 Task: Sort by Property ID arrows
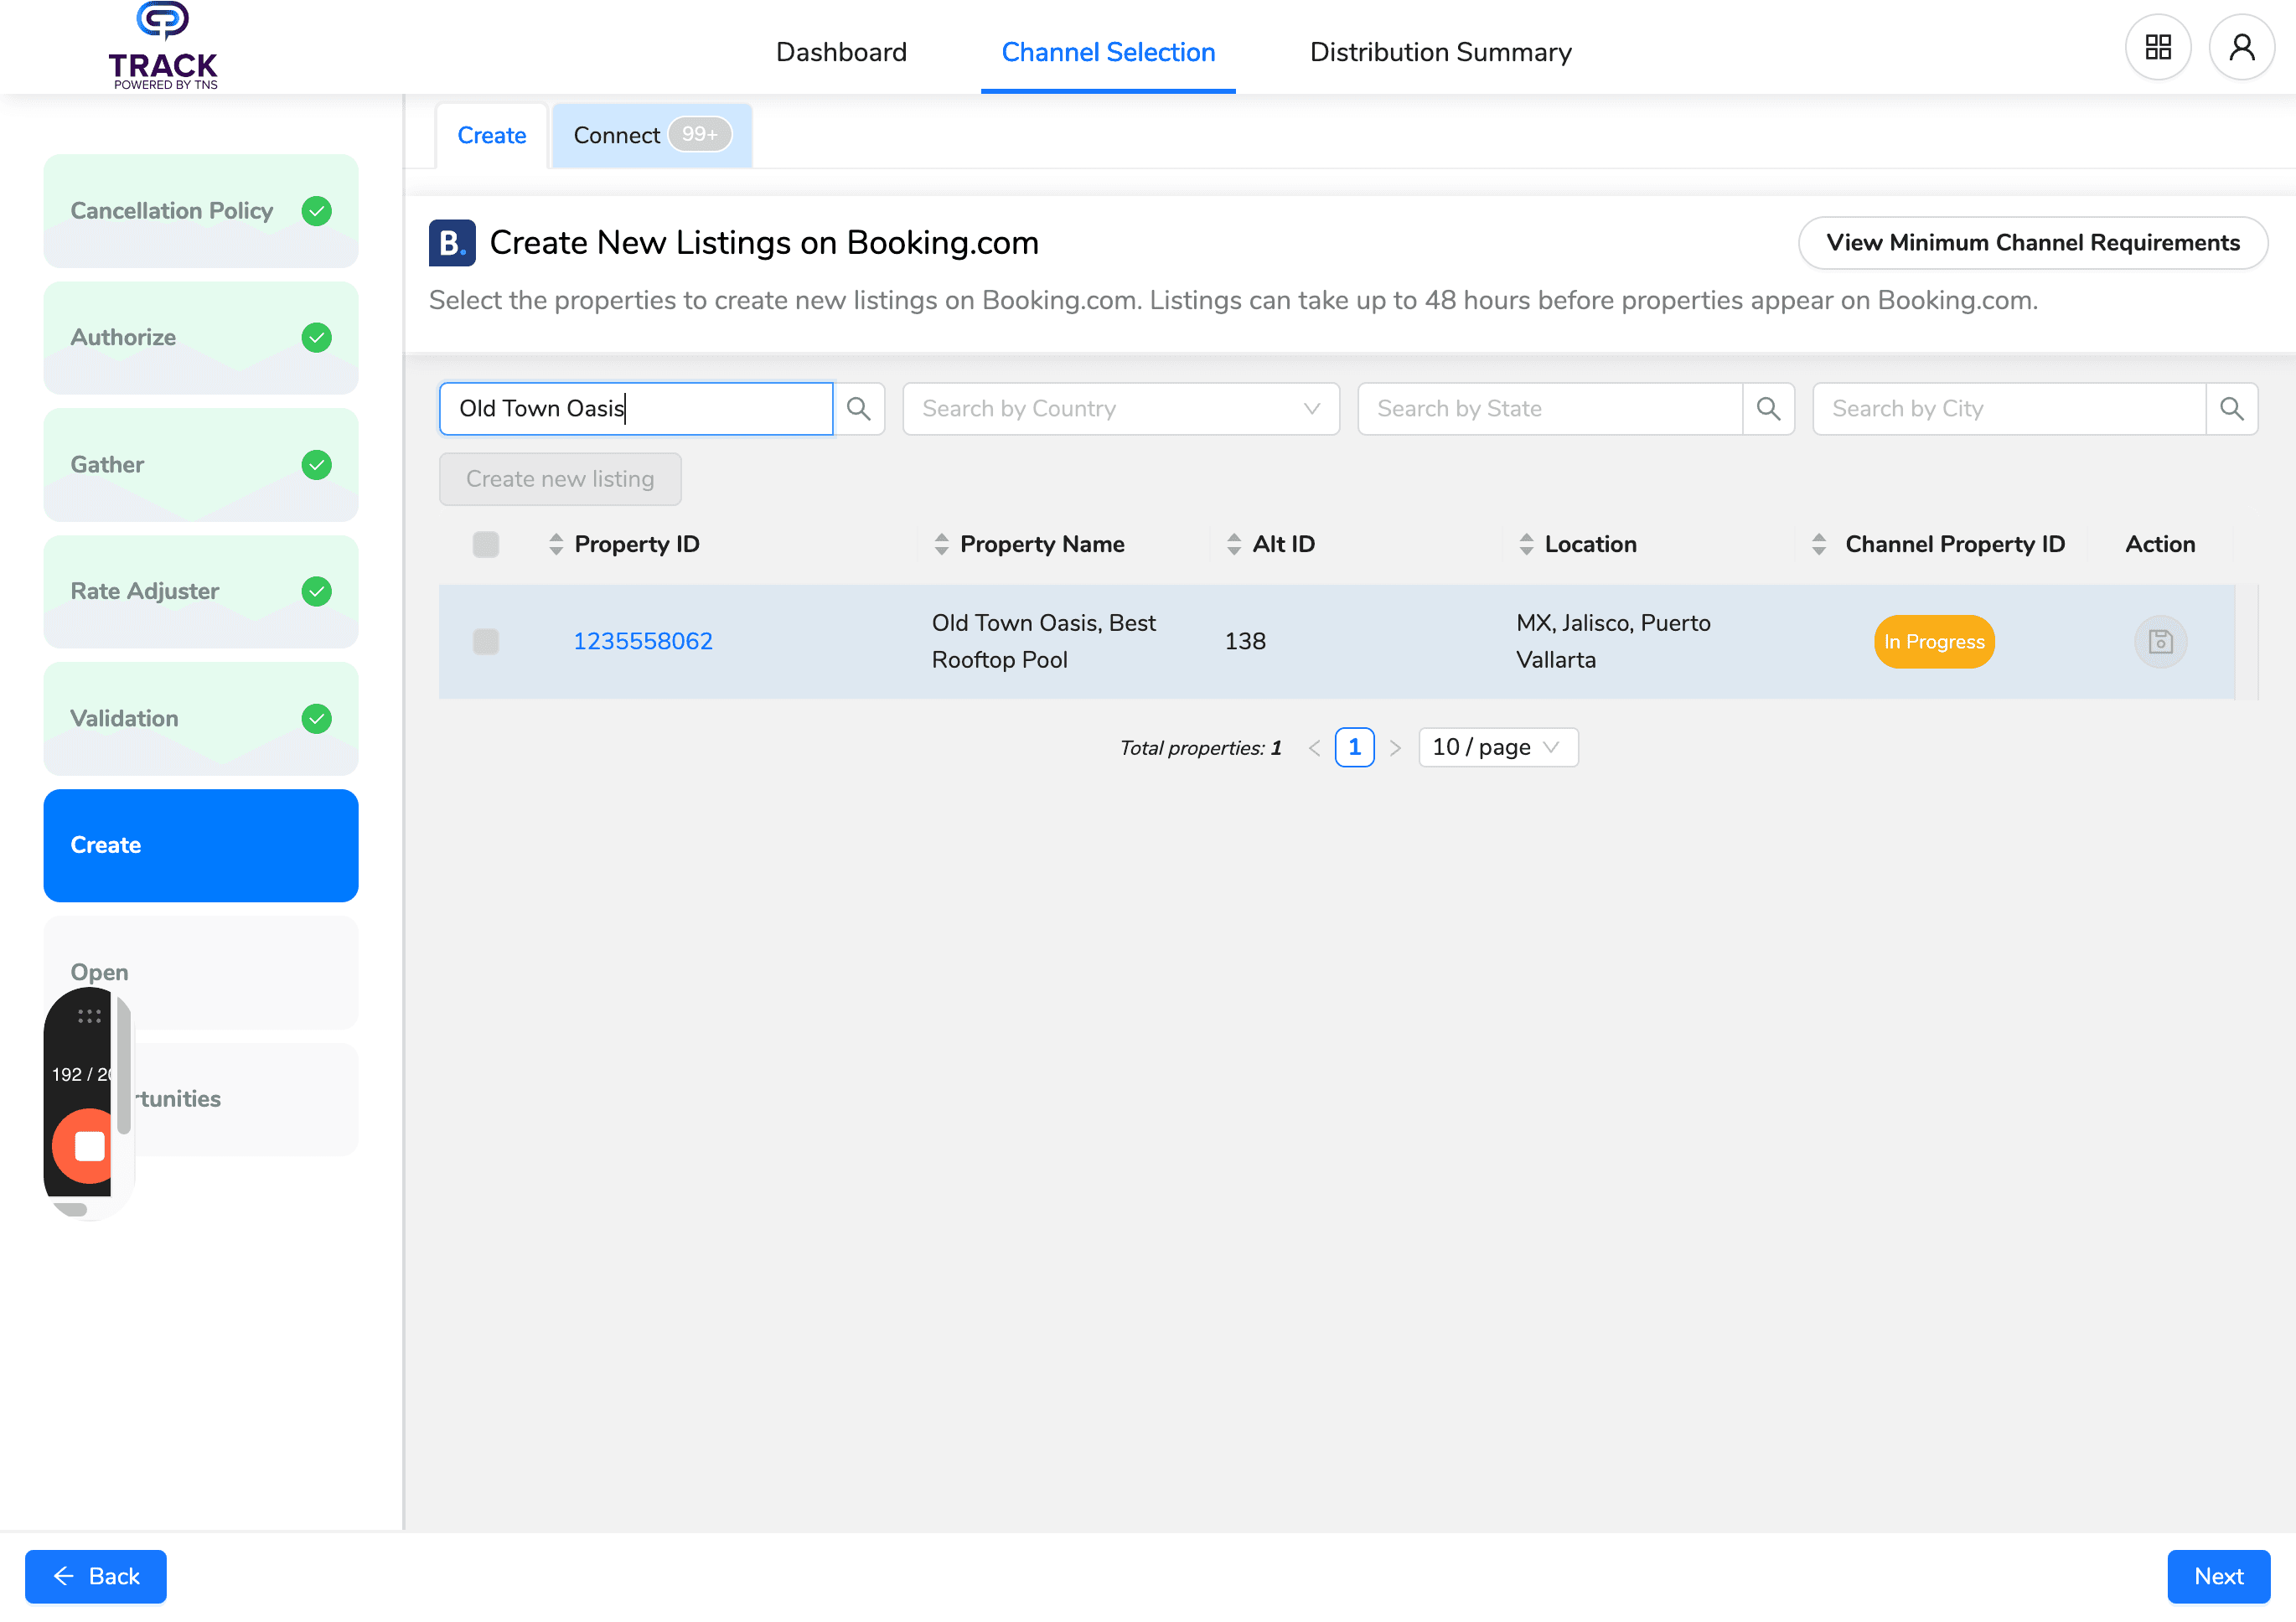556,544
